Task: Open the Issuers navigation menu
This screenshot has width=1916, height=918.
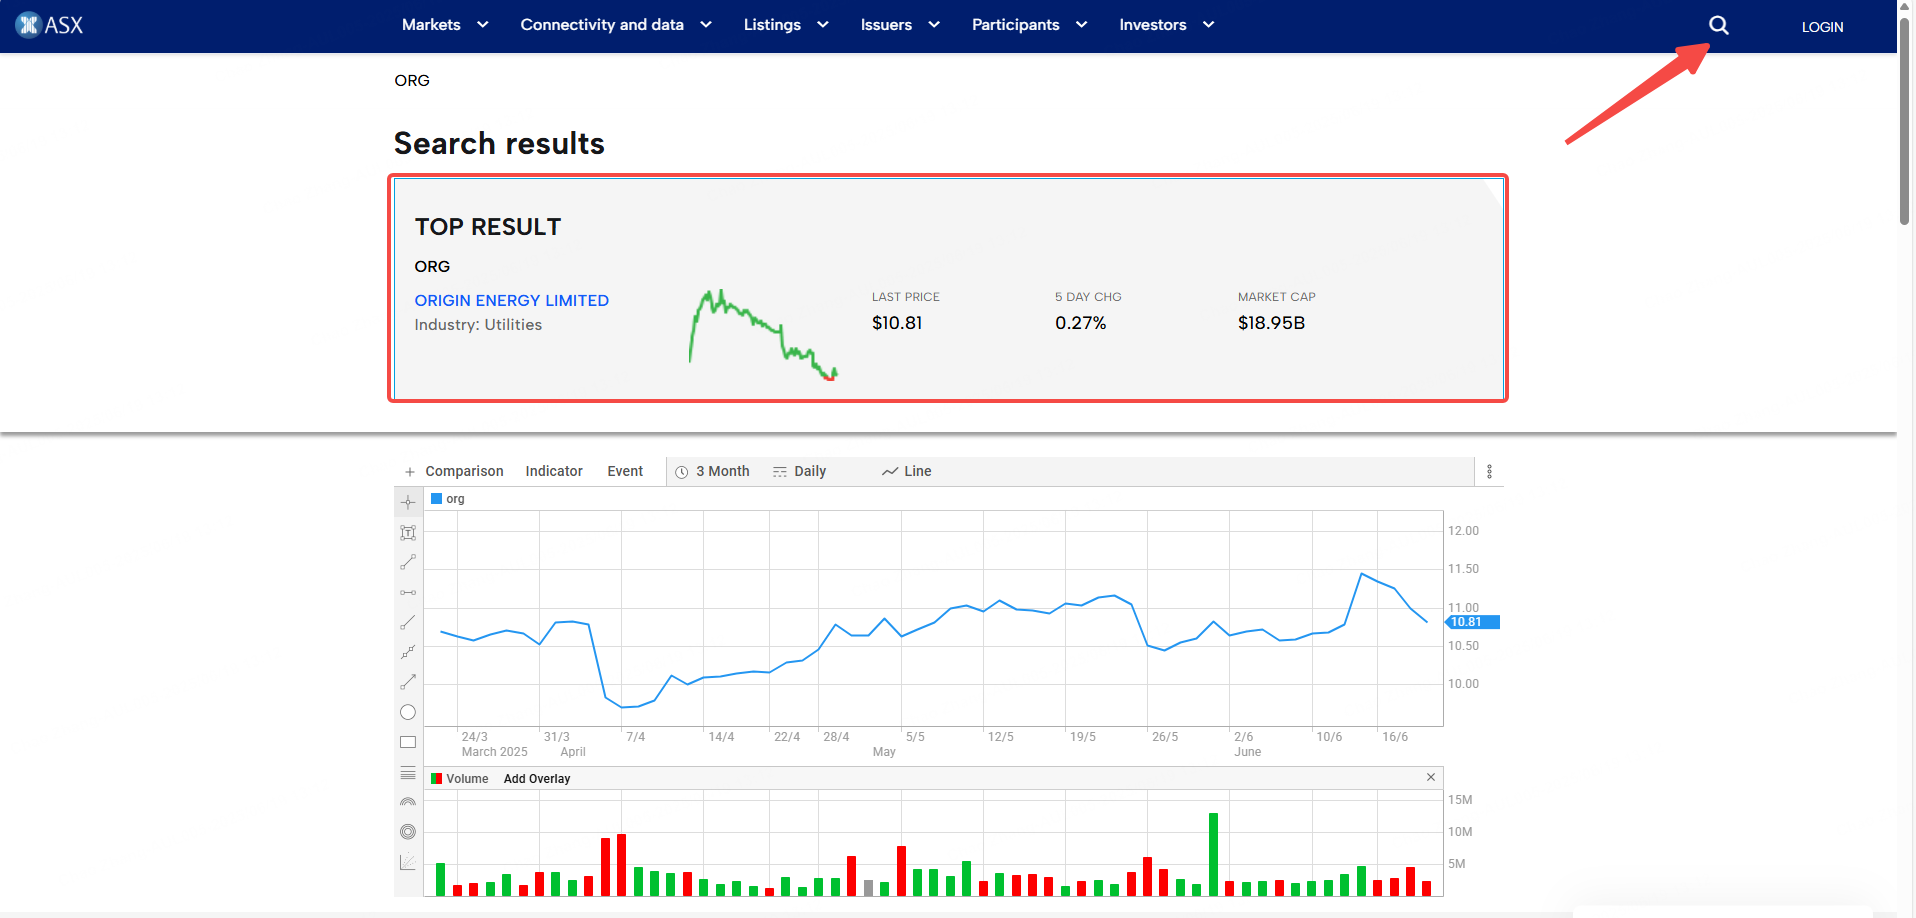Action: [886, 25]
